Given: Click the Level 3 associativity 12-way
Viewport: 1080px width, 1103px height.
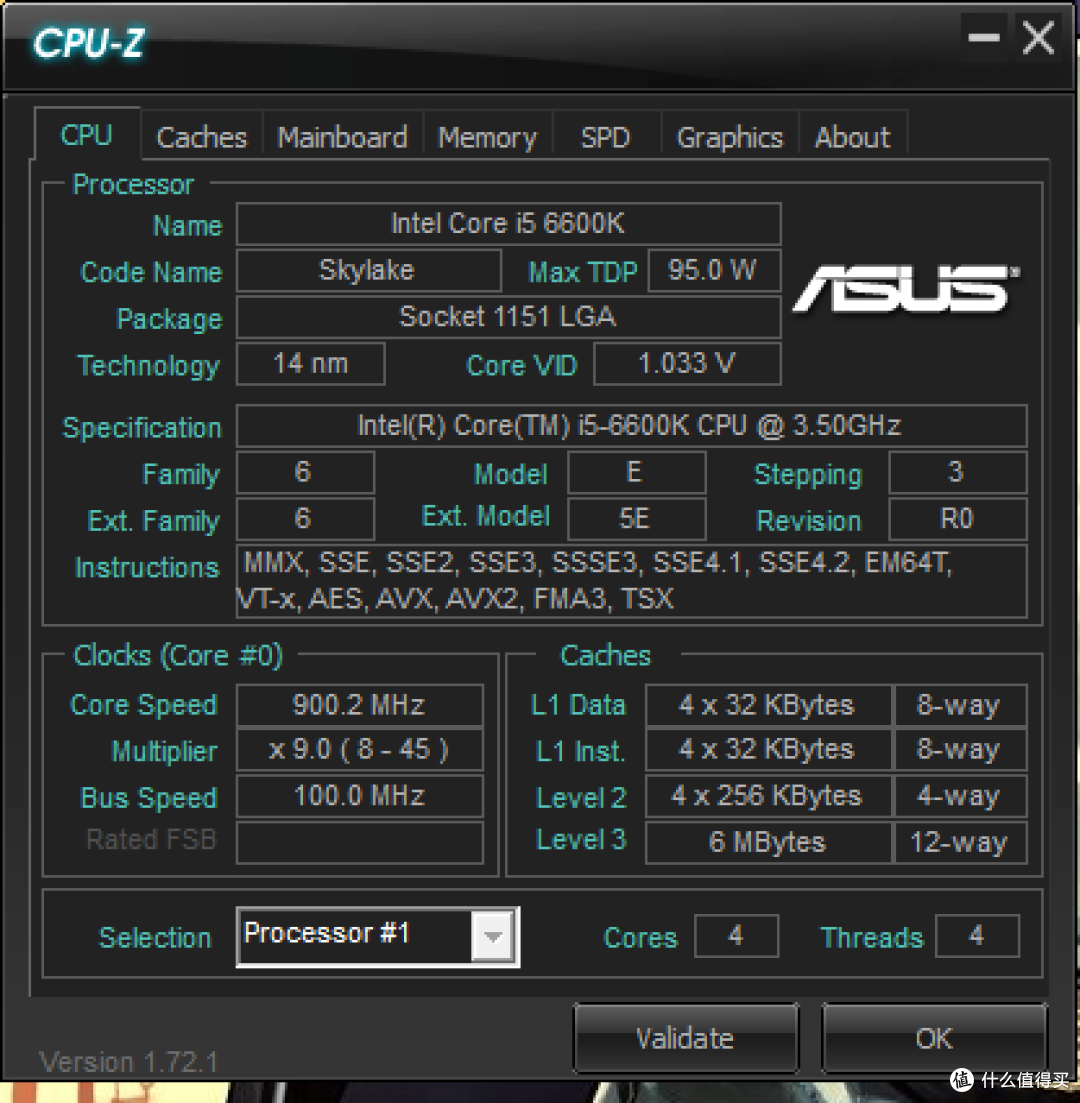Looking at the screenshot, I should [960, 842].
